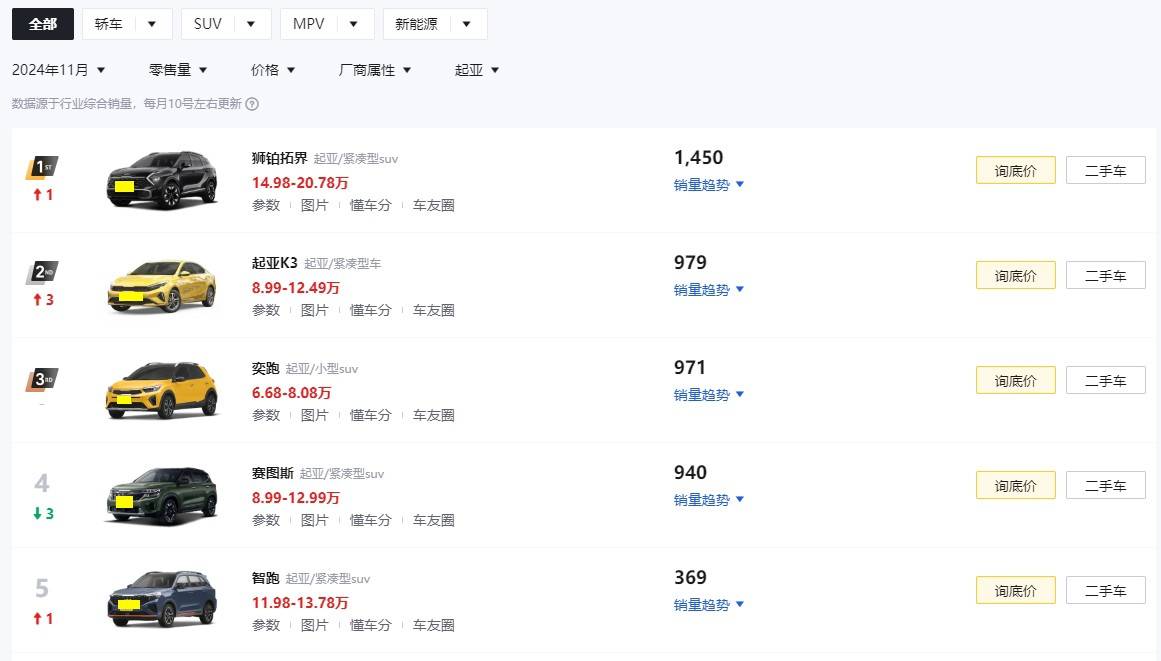Click 二手车 button for 奕跑

1105,380
